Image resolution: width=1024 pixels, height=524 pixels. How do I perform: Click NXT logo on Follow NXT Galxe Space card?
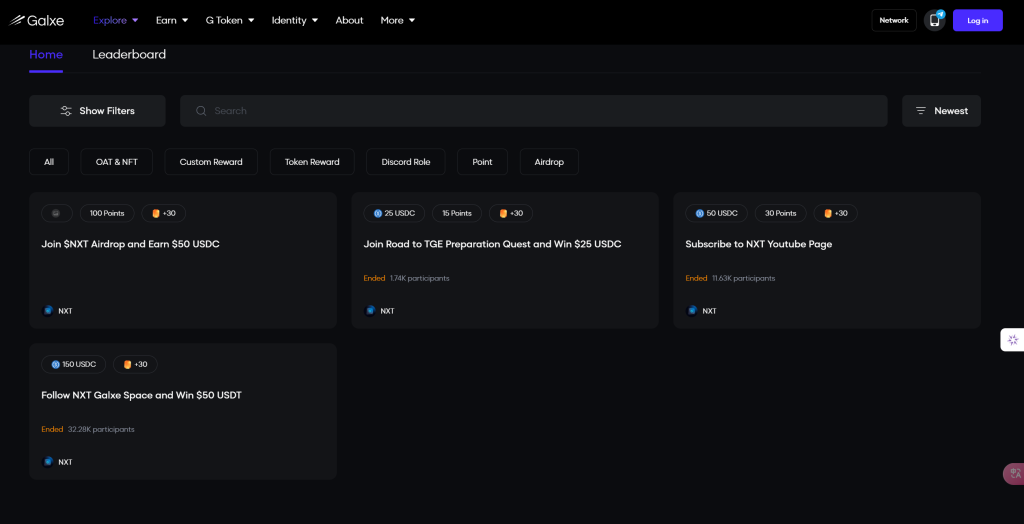48,462
